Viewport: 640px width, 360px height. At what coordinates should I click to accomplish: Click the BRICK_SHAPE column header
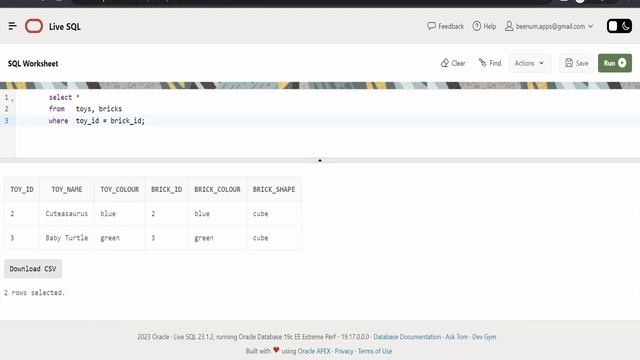[x=274, y=189]
